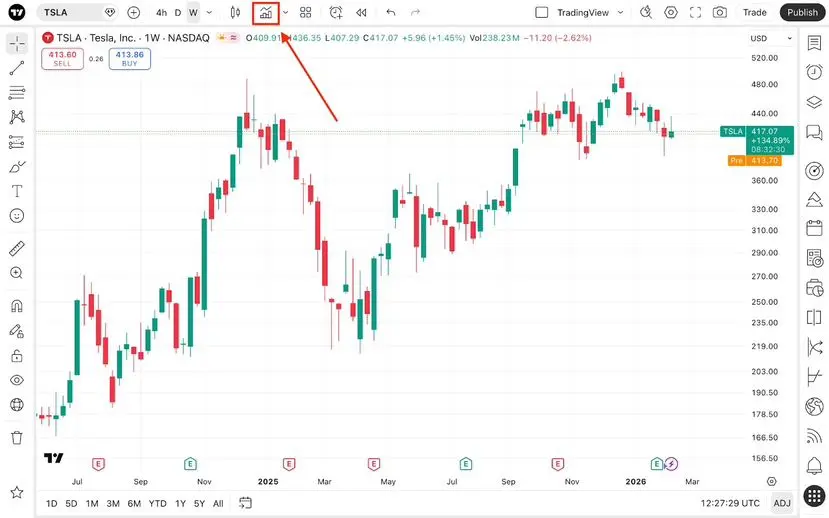Select the ruler measure tool

tap(17, 248)
